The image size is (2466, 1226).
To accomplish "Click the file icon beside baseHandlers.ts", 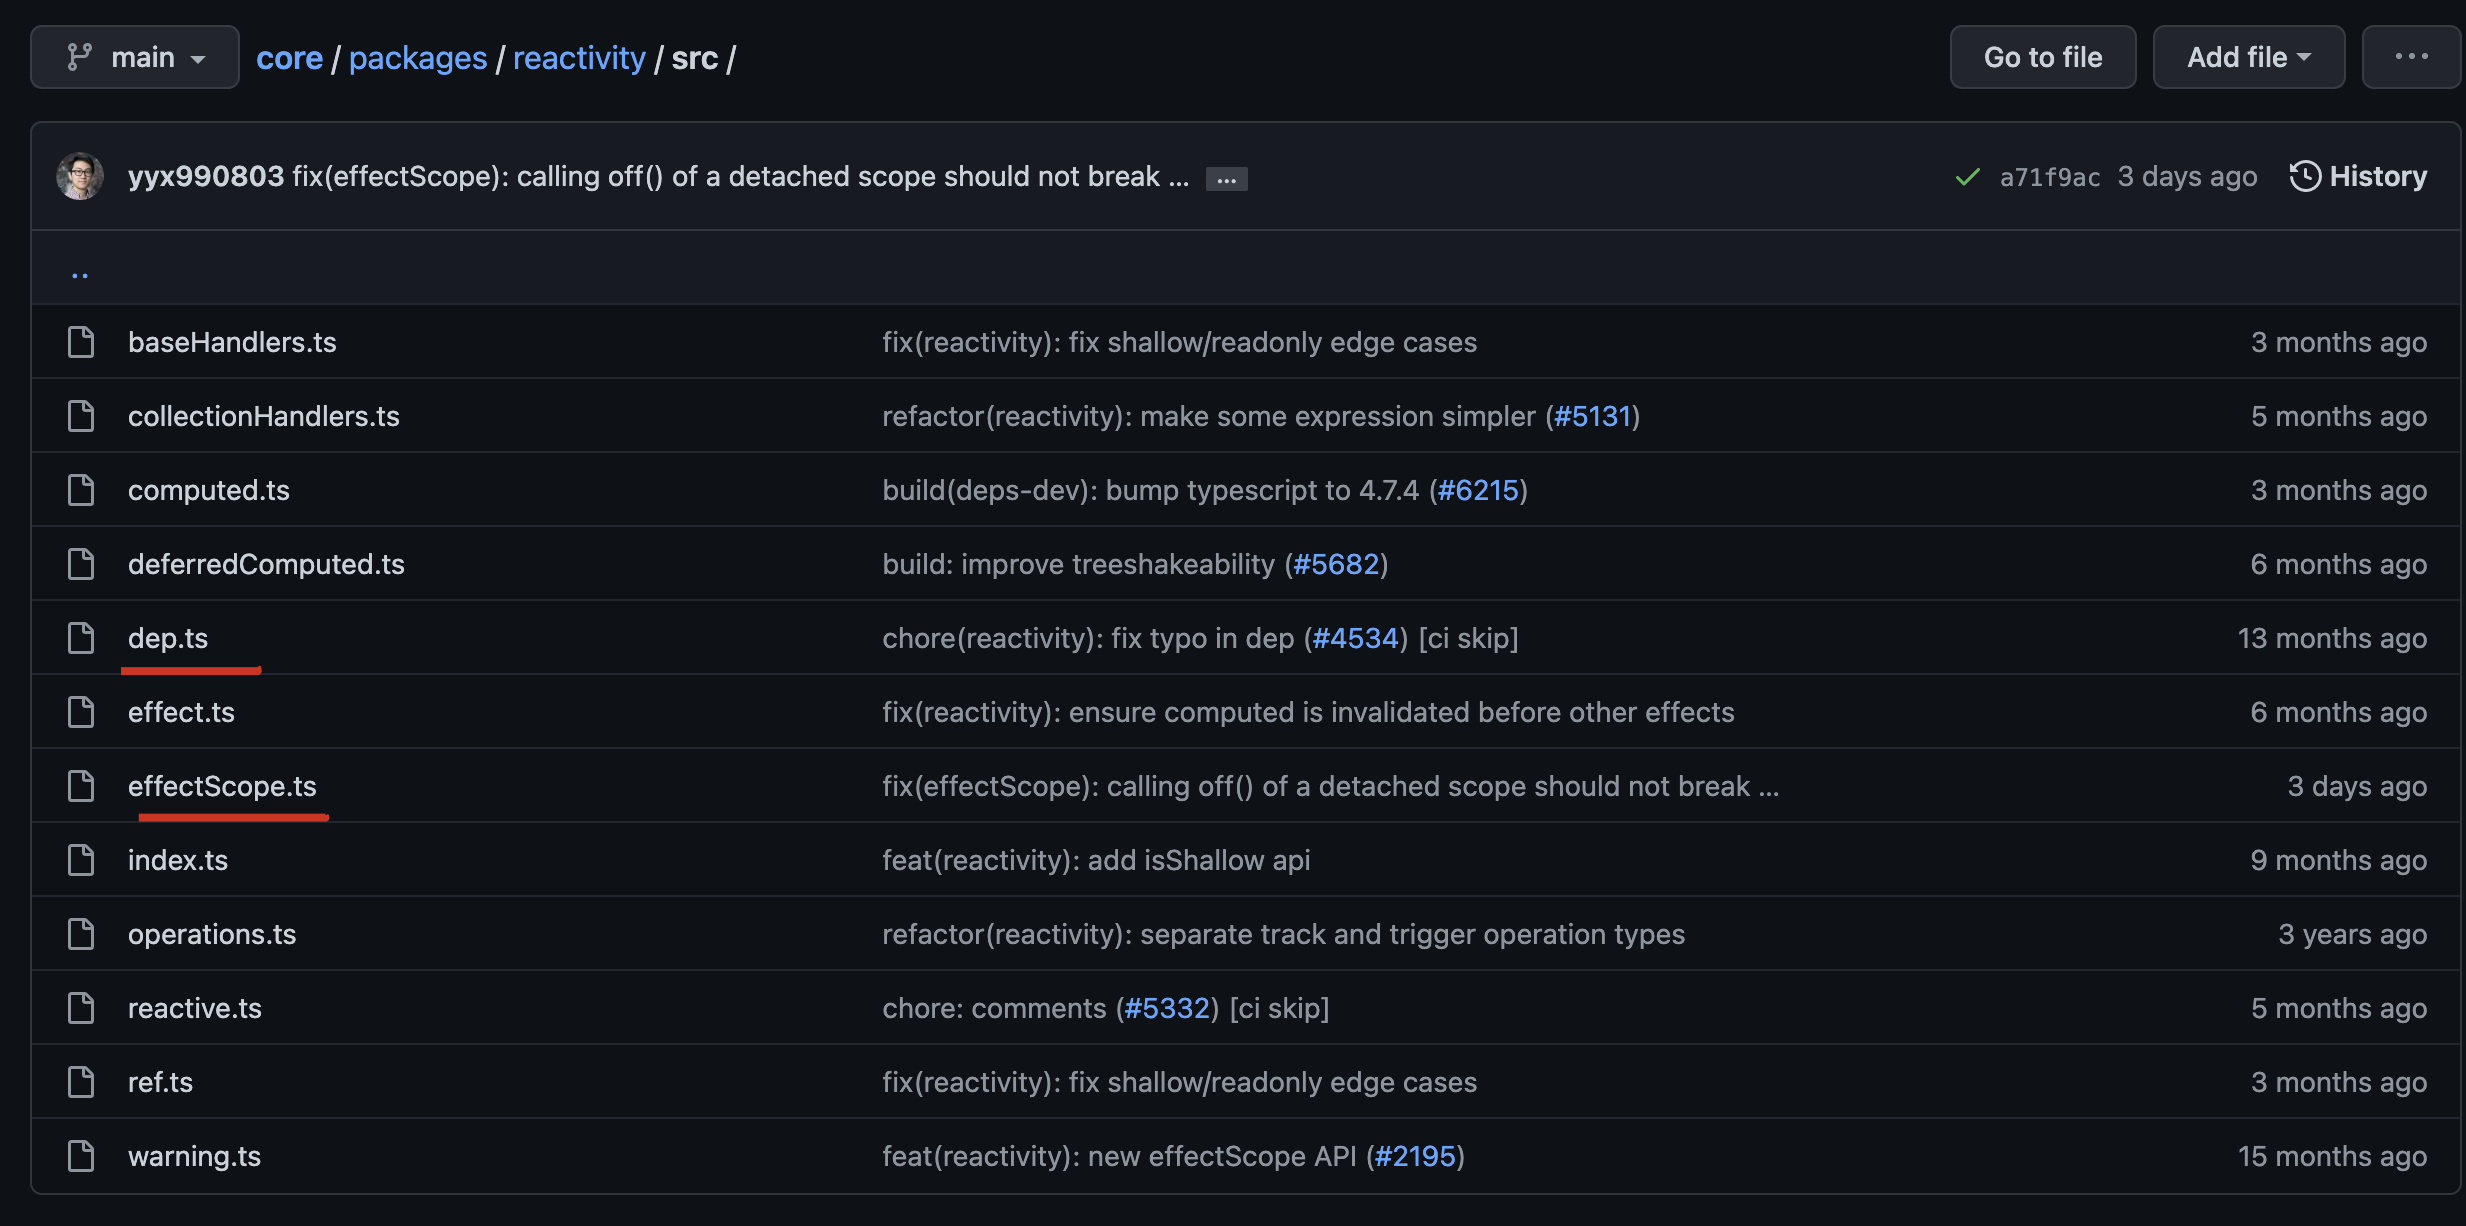I will tap(81, 342).
